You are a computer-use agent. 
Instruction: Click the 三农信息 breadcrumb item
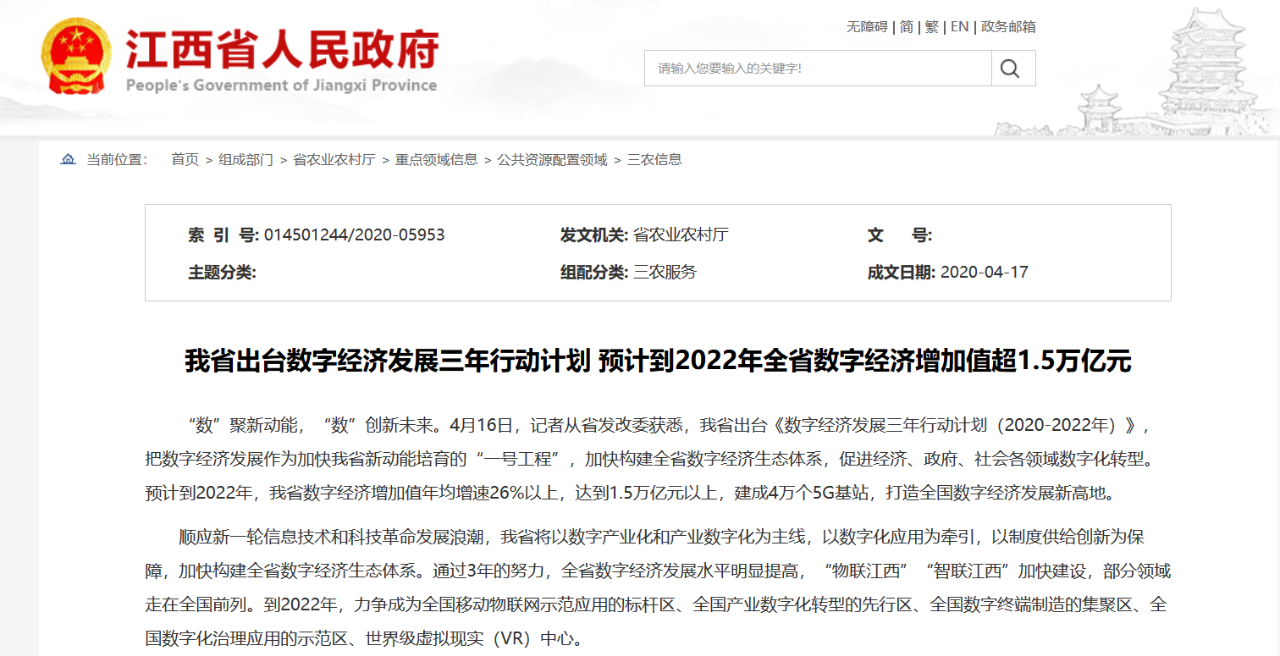click(x=654, y=159)
